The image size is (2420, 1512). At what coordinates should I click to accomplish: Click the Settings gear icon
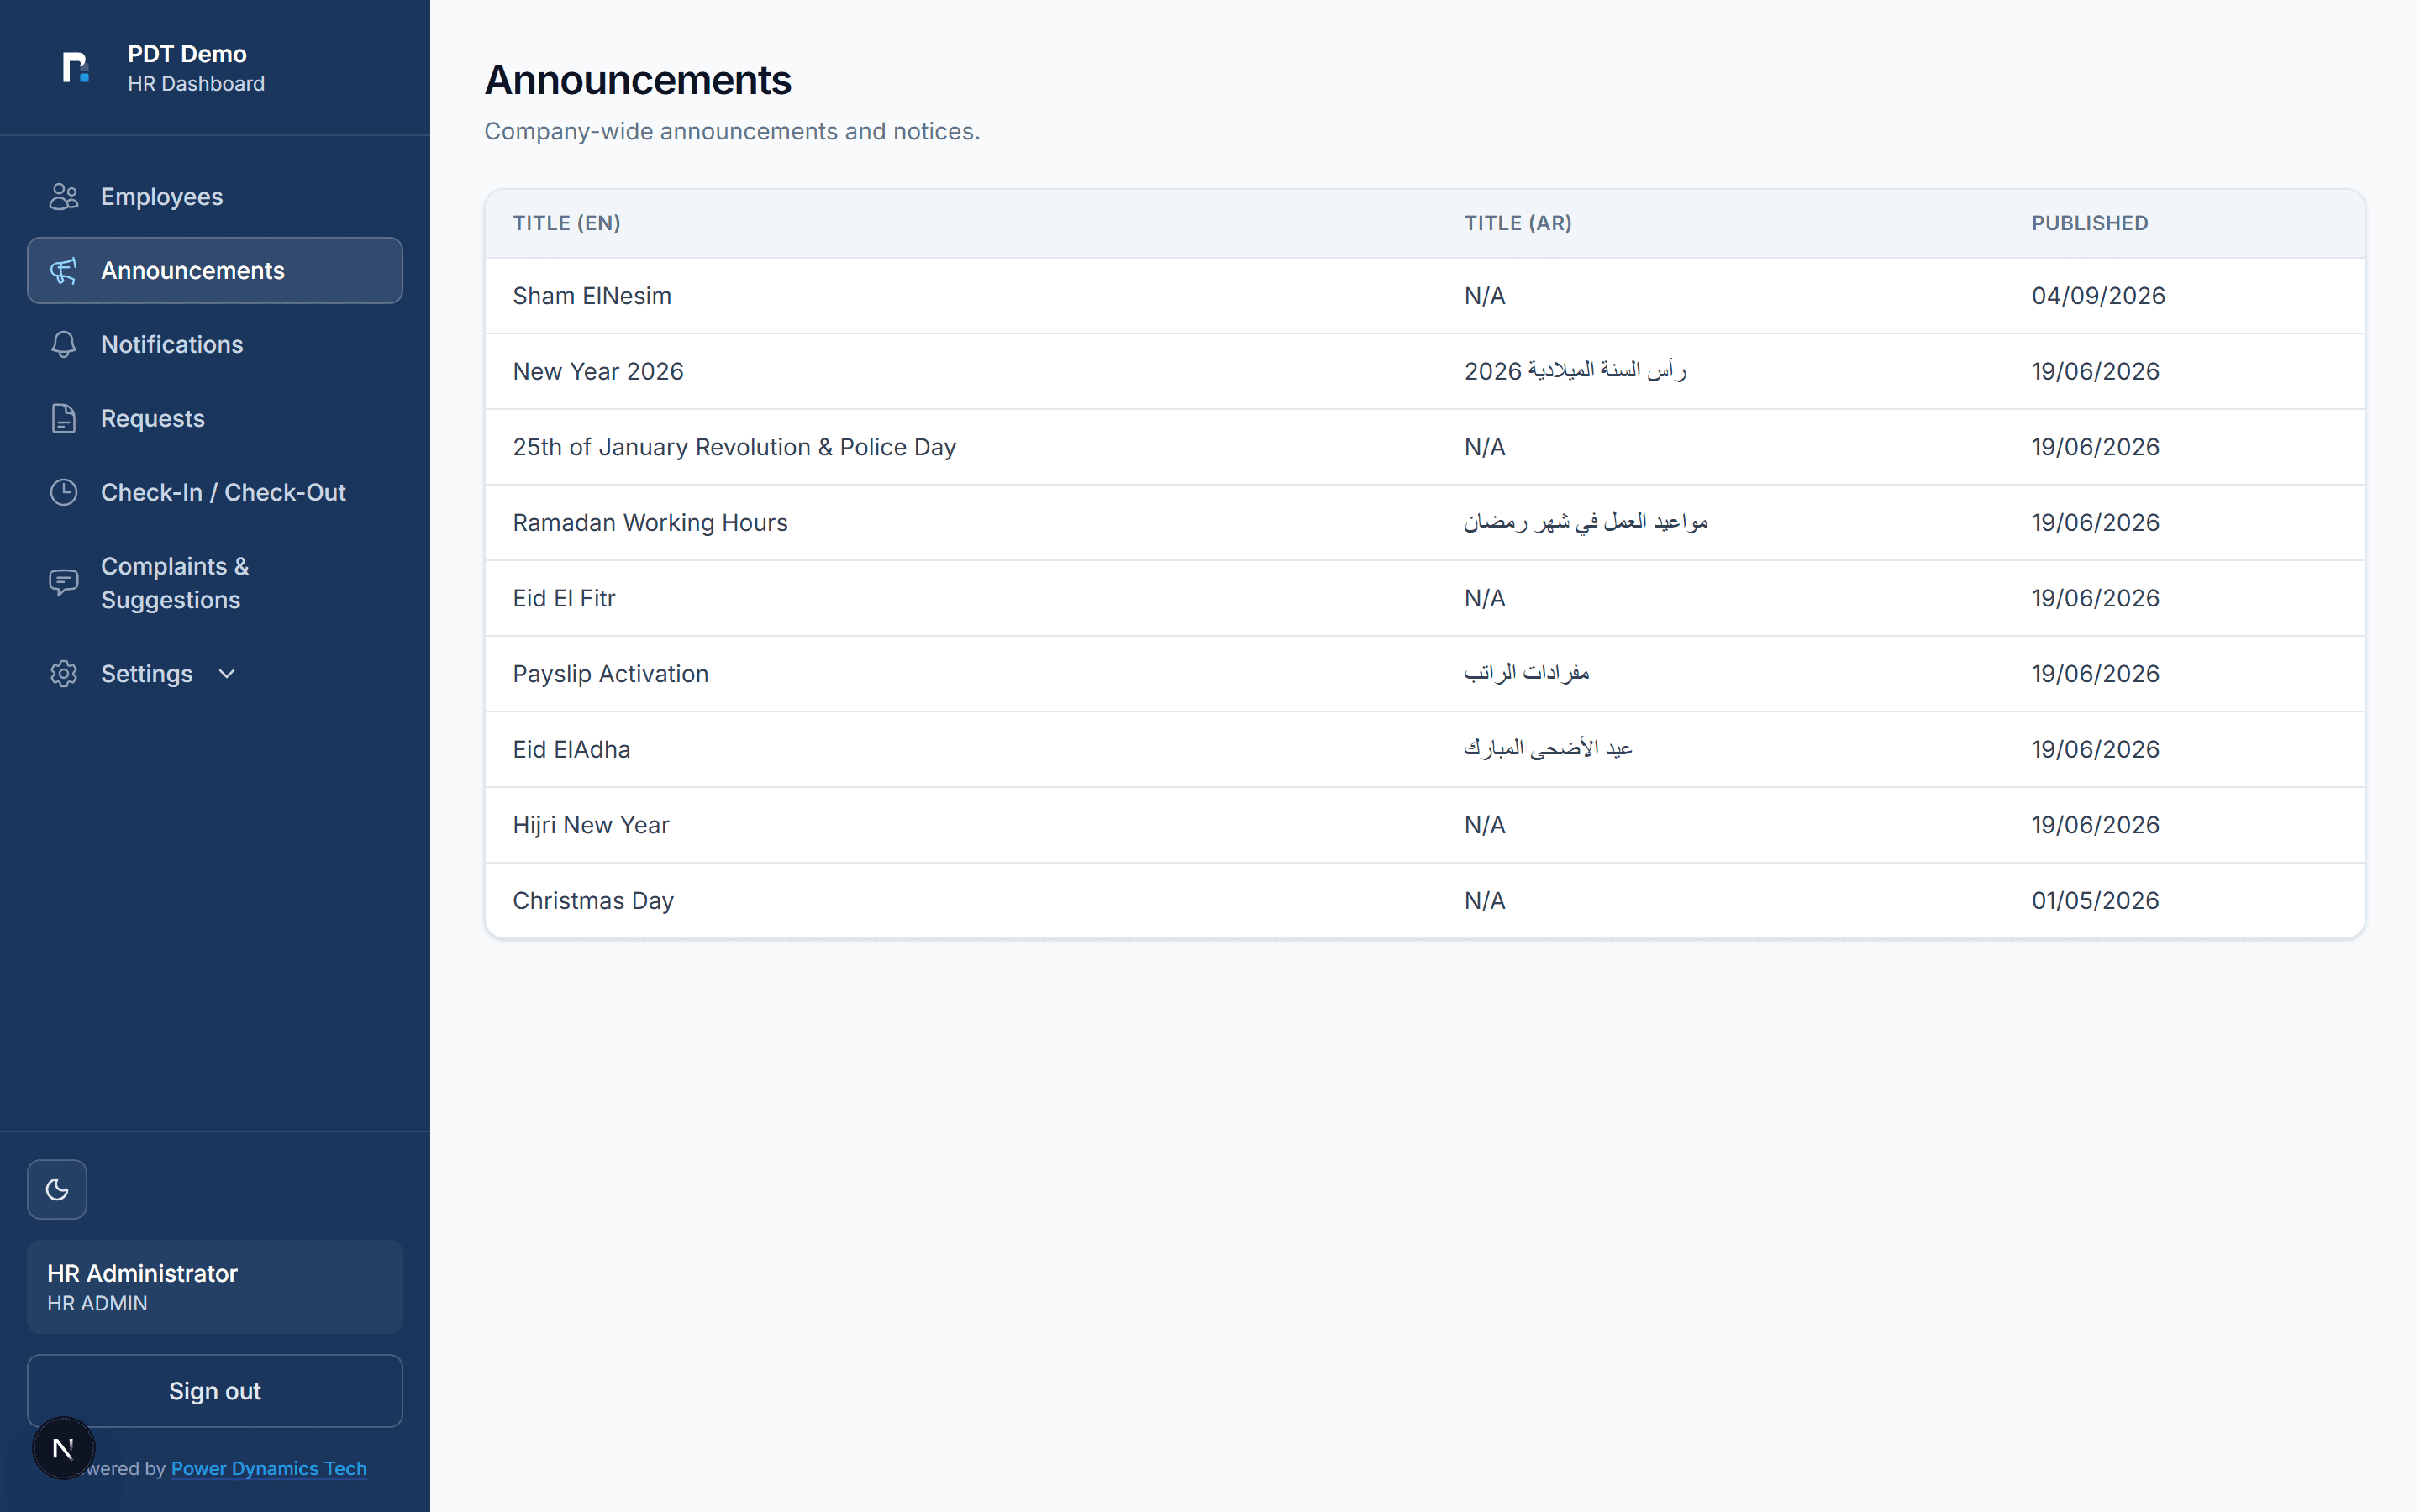(x=64, y=674)
